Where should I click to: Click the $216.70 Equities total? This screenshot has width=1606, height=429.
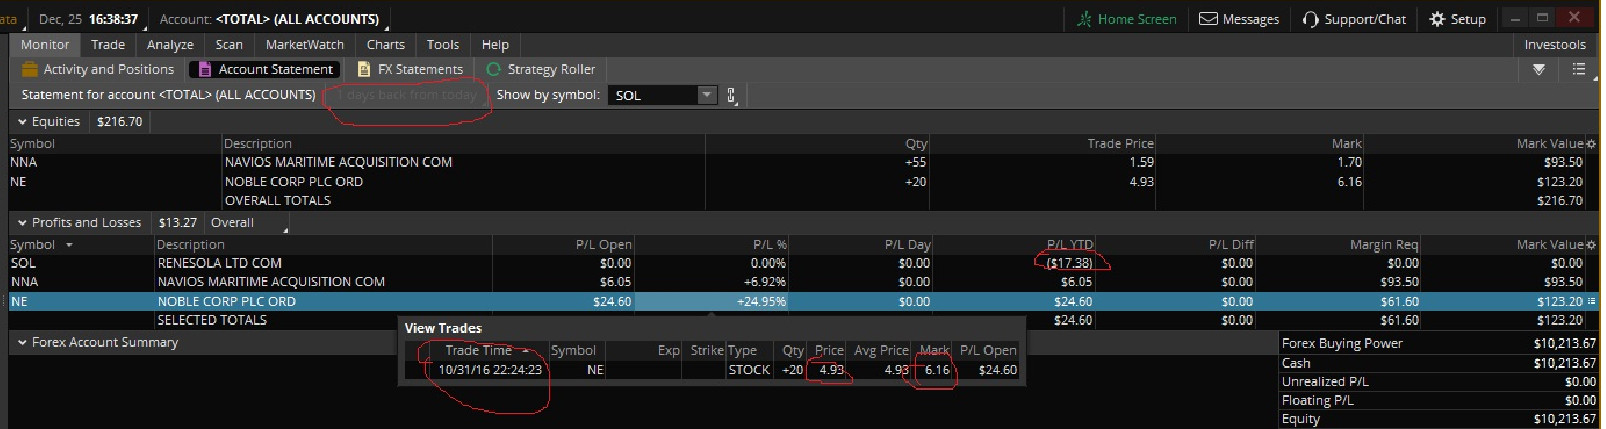(119, 121)
